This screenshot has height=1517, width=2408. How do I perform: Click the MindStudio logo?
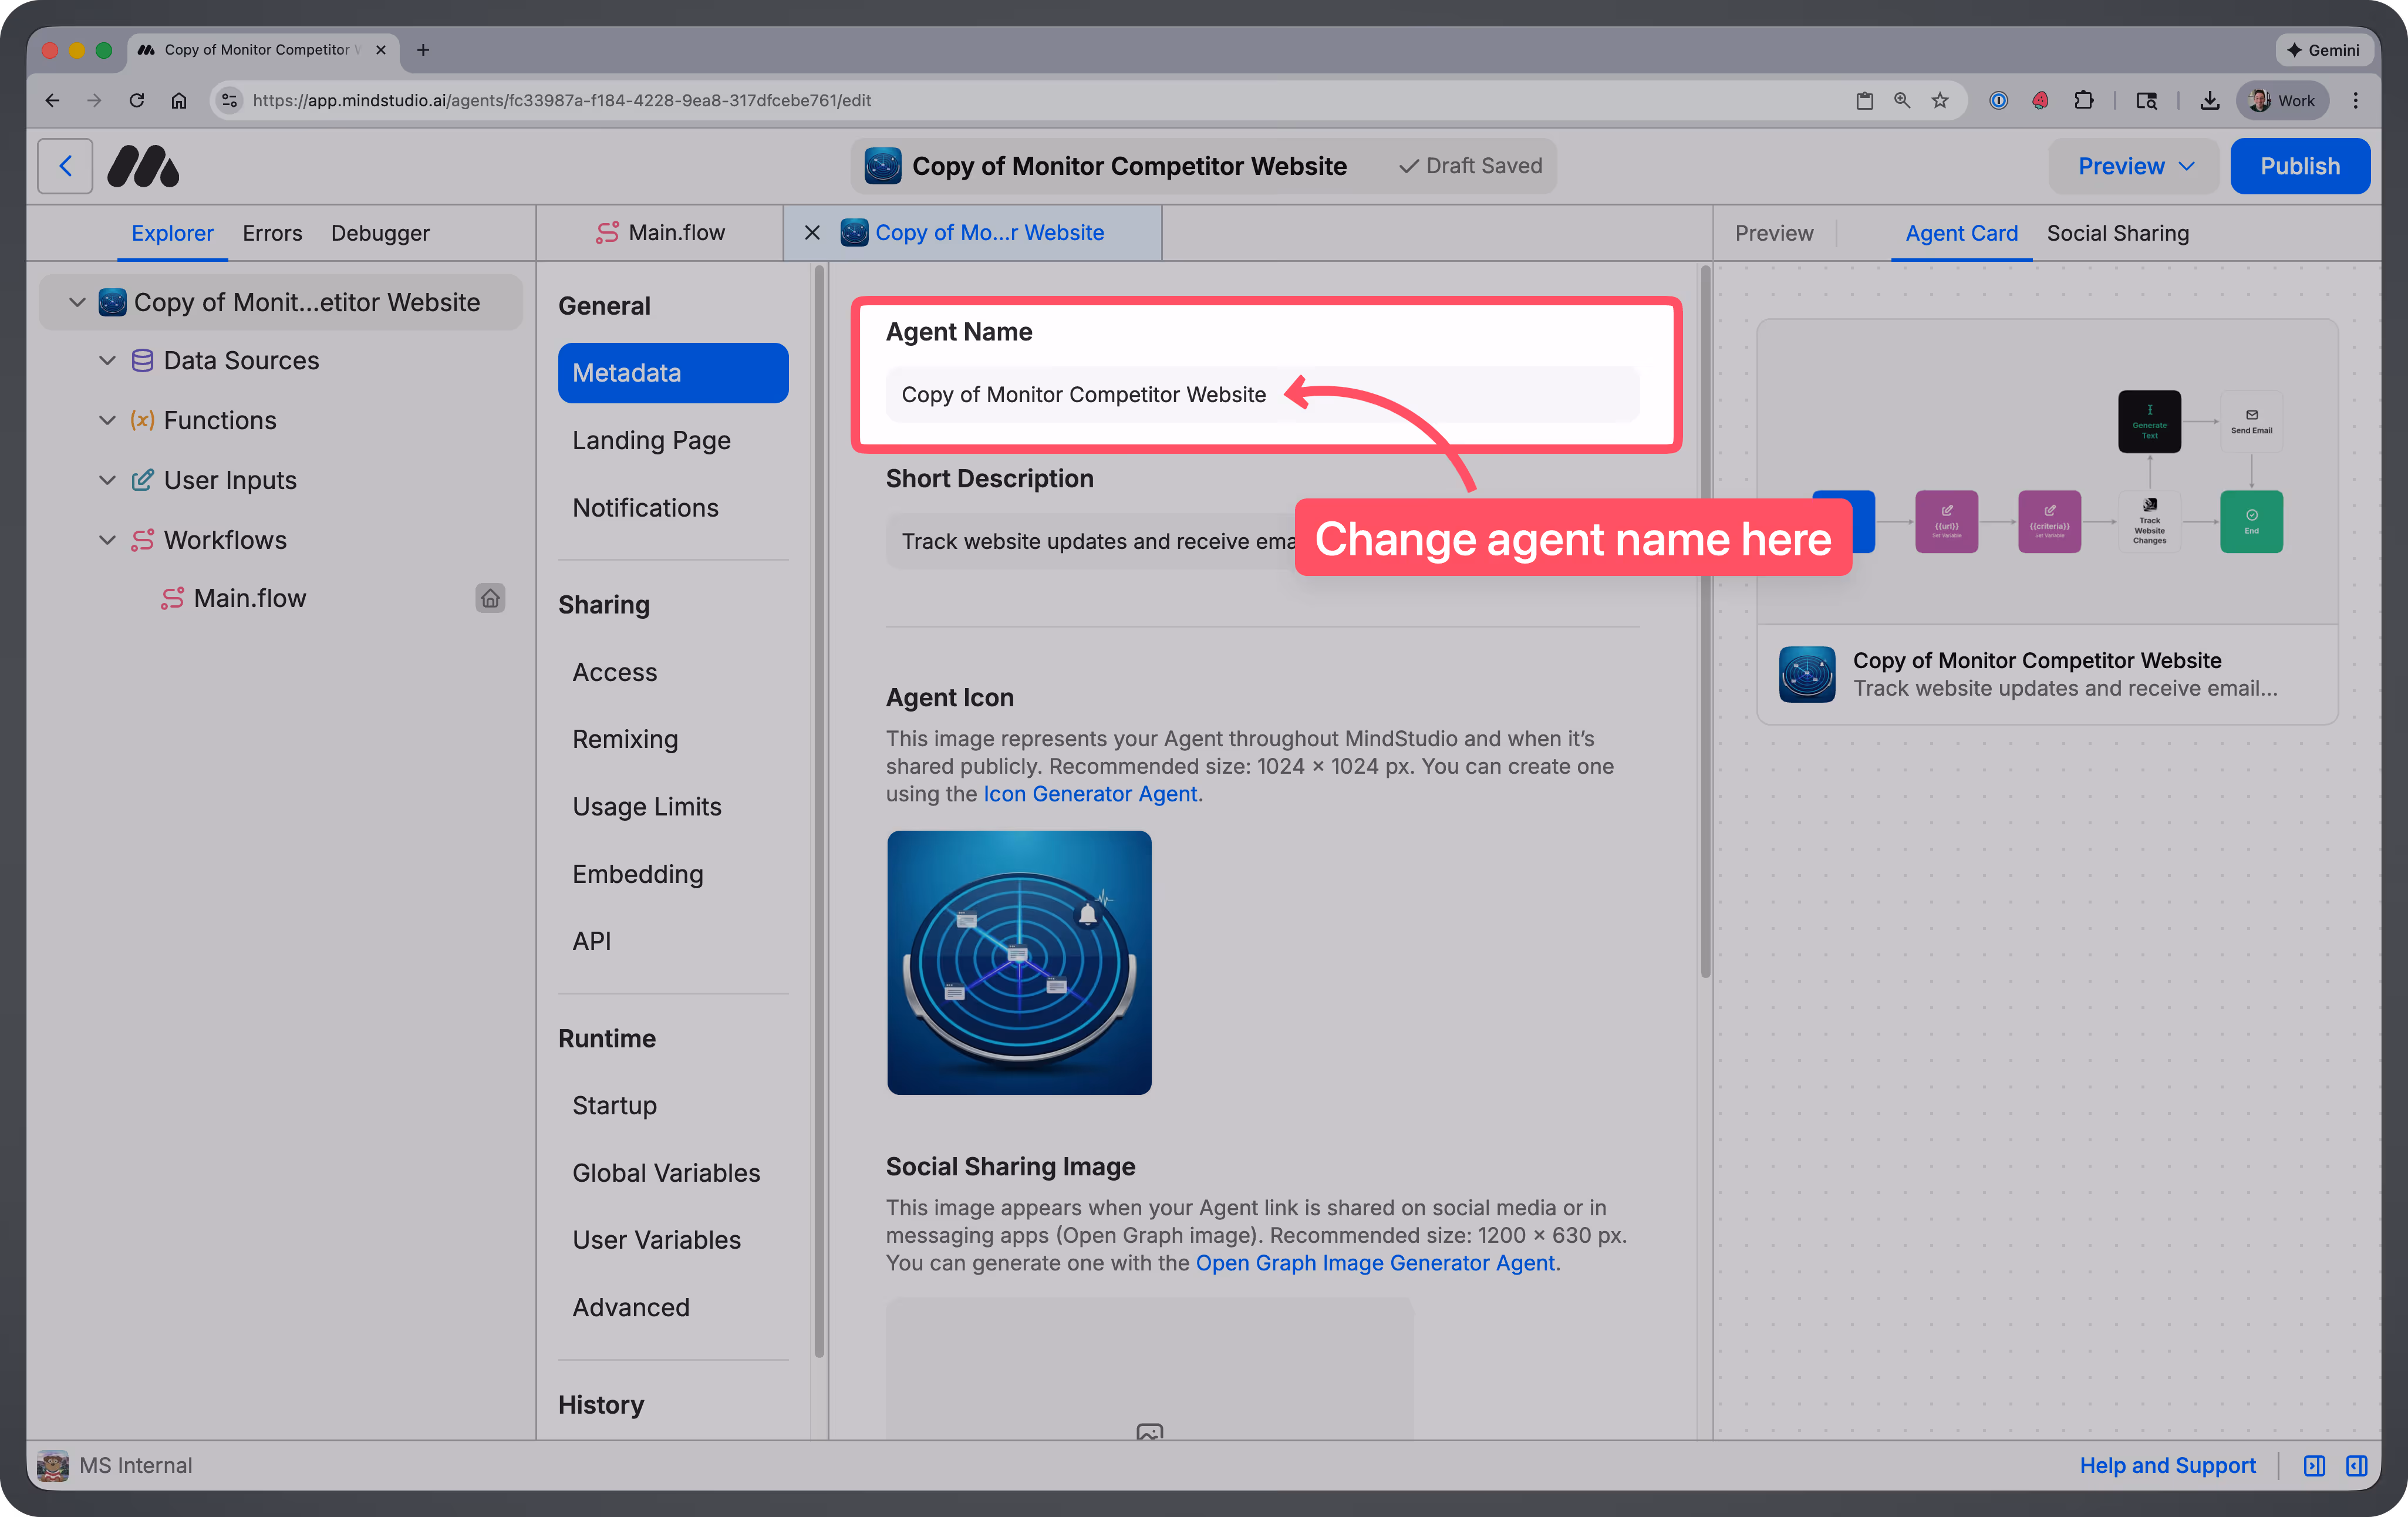coord(143,166)
